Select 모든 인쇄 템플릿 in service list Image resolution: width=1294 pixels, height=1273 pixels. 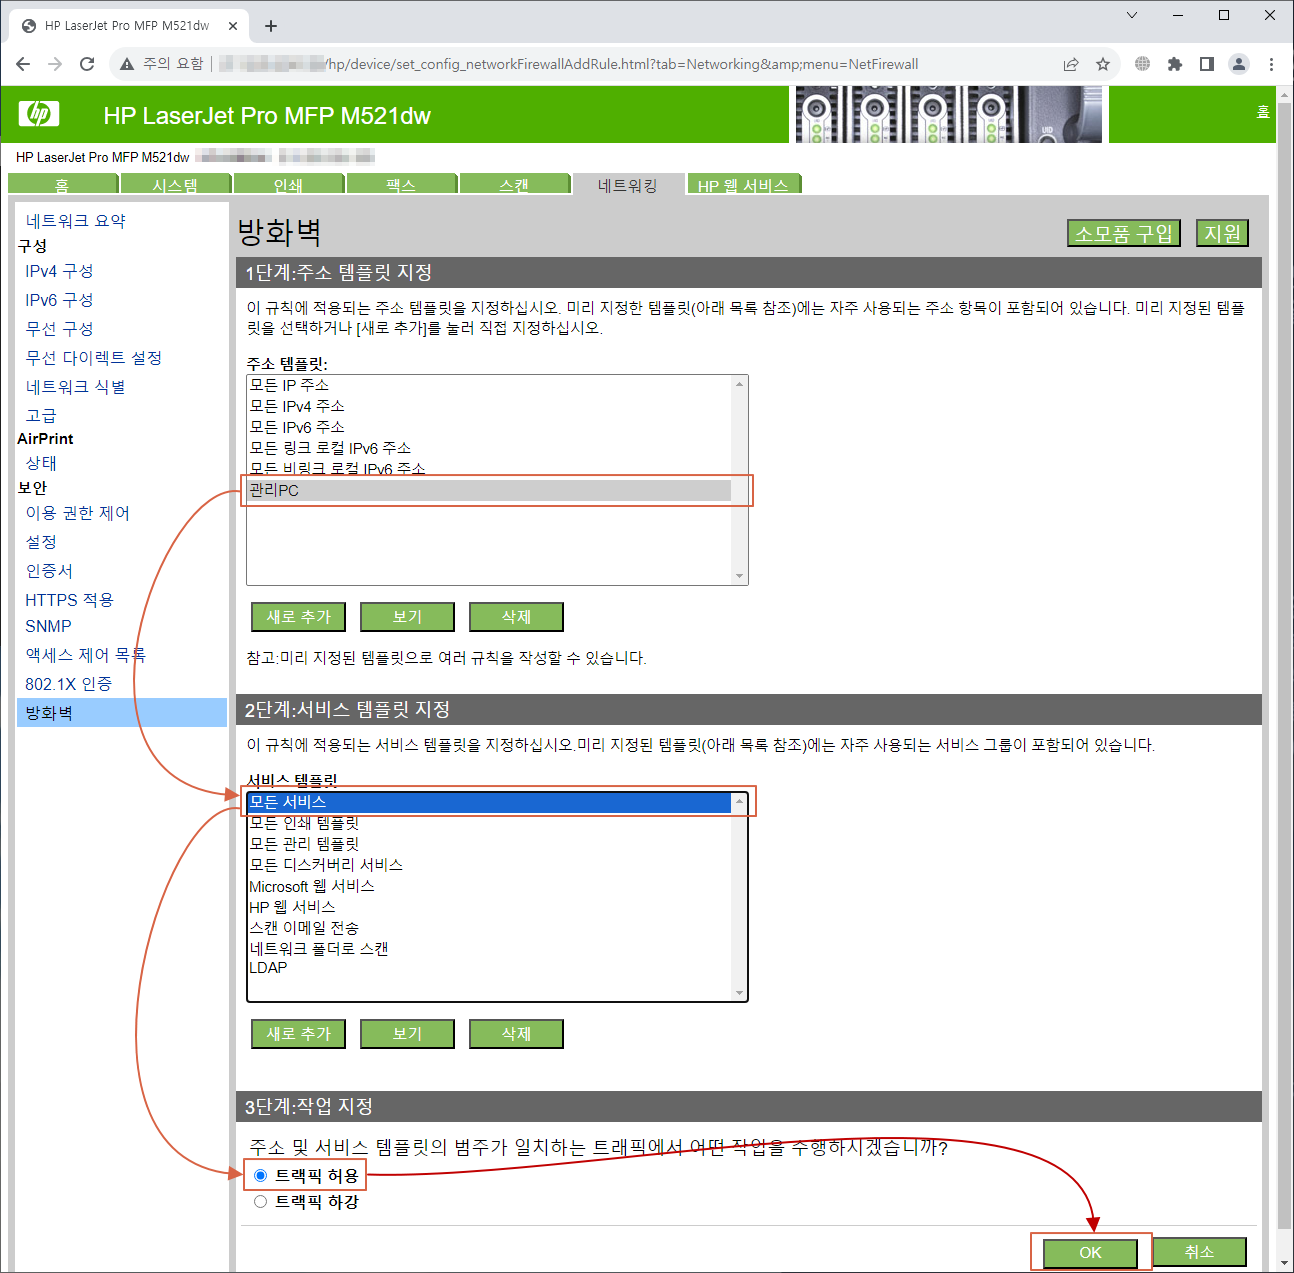coord(489,823)
